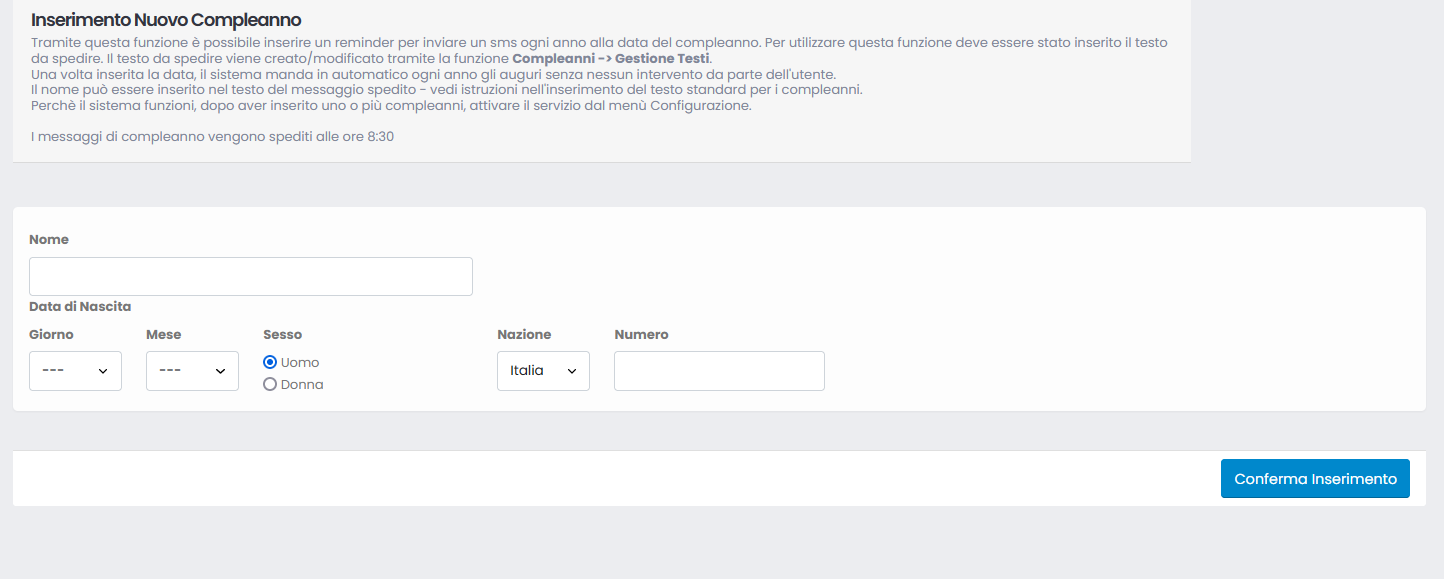Click the Sesso label
The image size is (1444, 579).
coord(283,335)
